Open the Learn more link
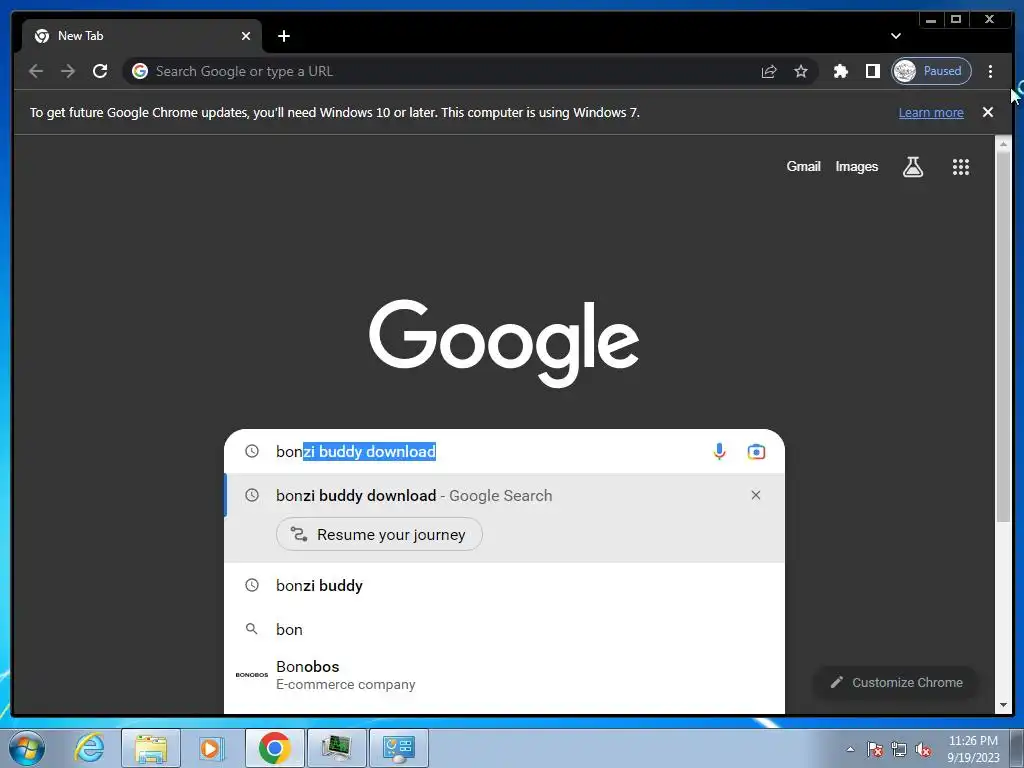Image resolution: width=1024 pixels, height=768 pixels. 931,112
